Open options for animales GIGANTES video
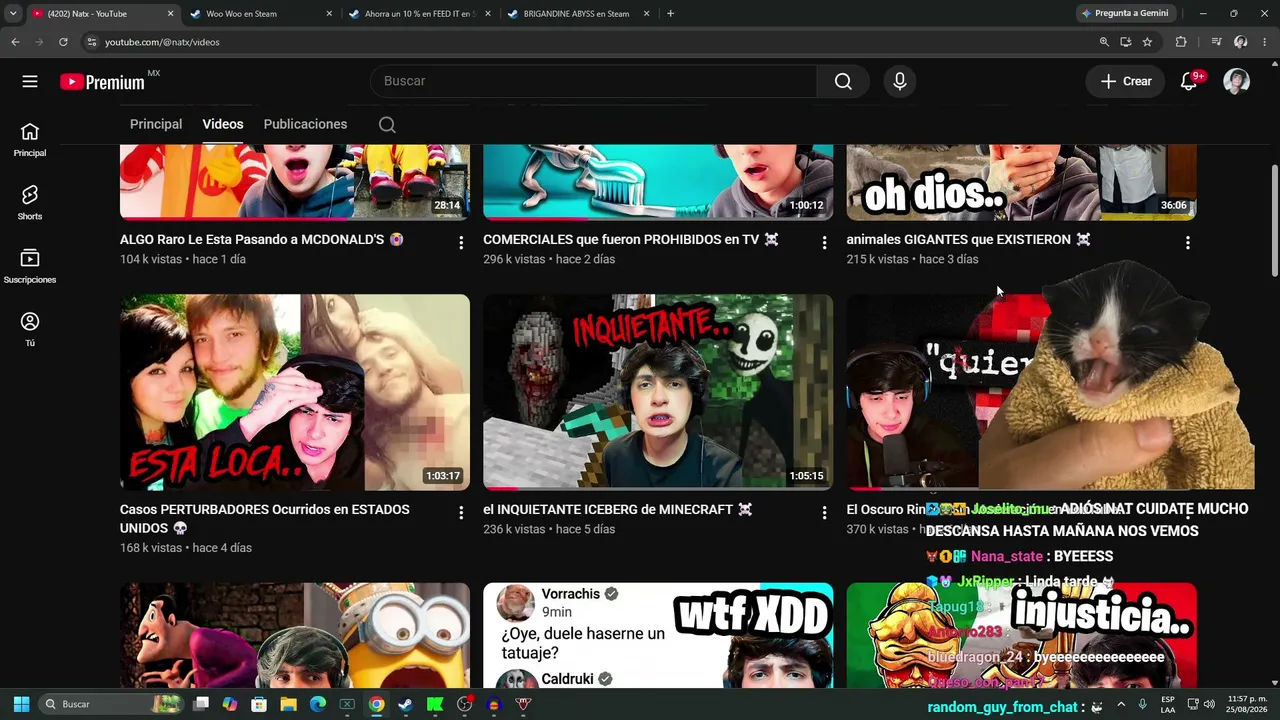This screenshot has width=1280, height=720. tap(1187, 243)
